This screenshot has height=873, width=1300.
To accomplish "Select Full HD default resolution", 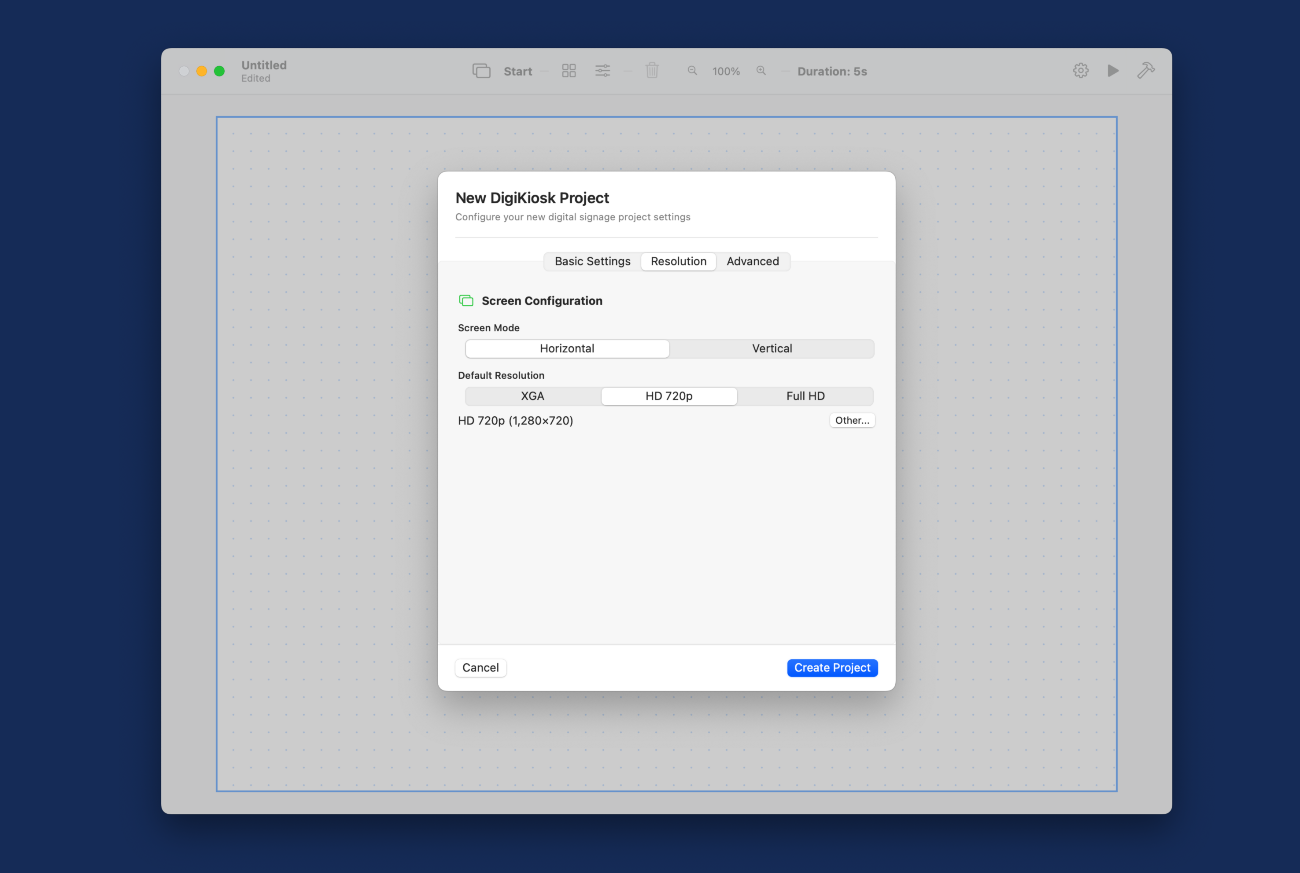I will pyautogui.click(x=806, y=396).
